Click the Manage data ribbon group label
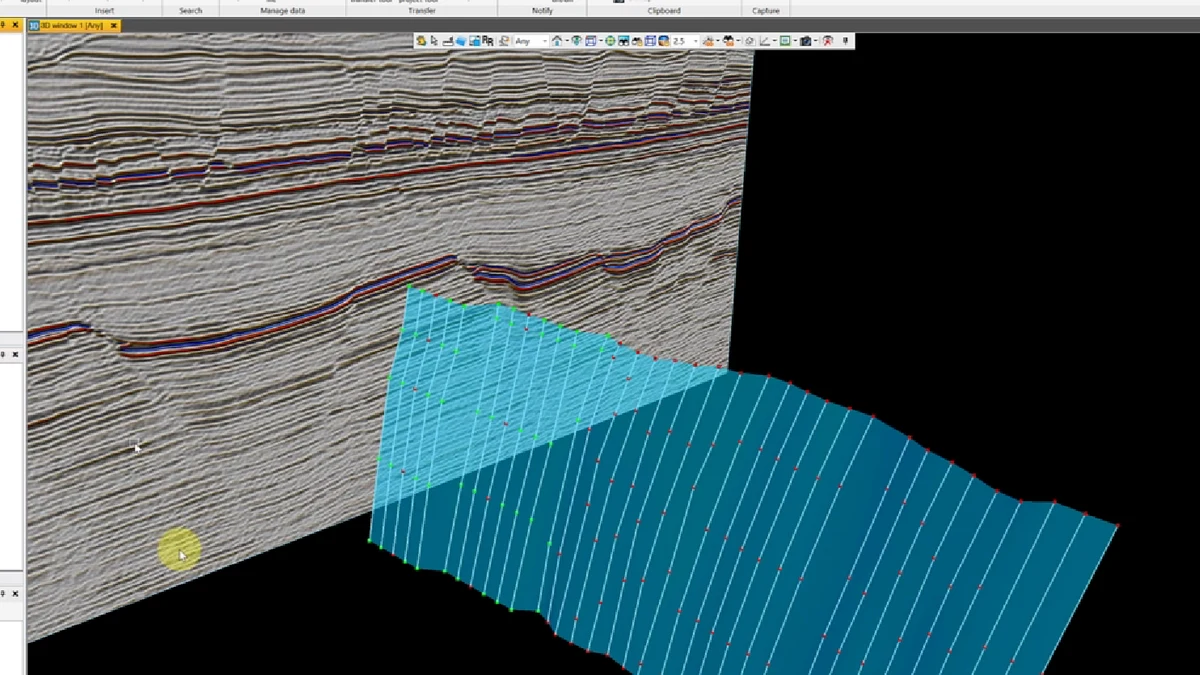This screenshot has width=1200, height=675. click(282, 10)
